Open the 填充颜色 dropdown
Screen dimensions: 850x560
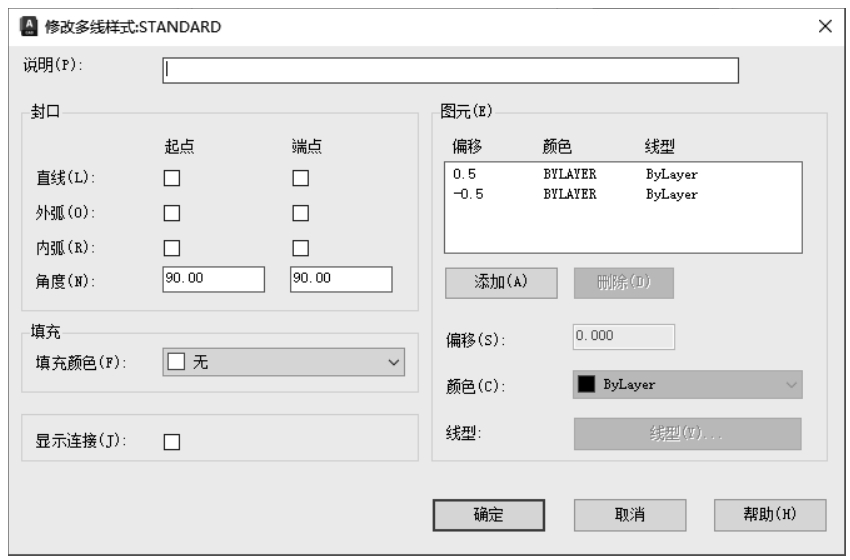pos(283,362)
